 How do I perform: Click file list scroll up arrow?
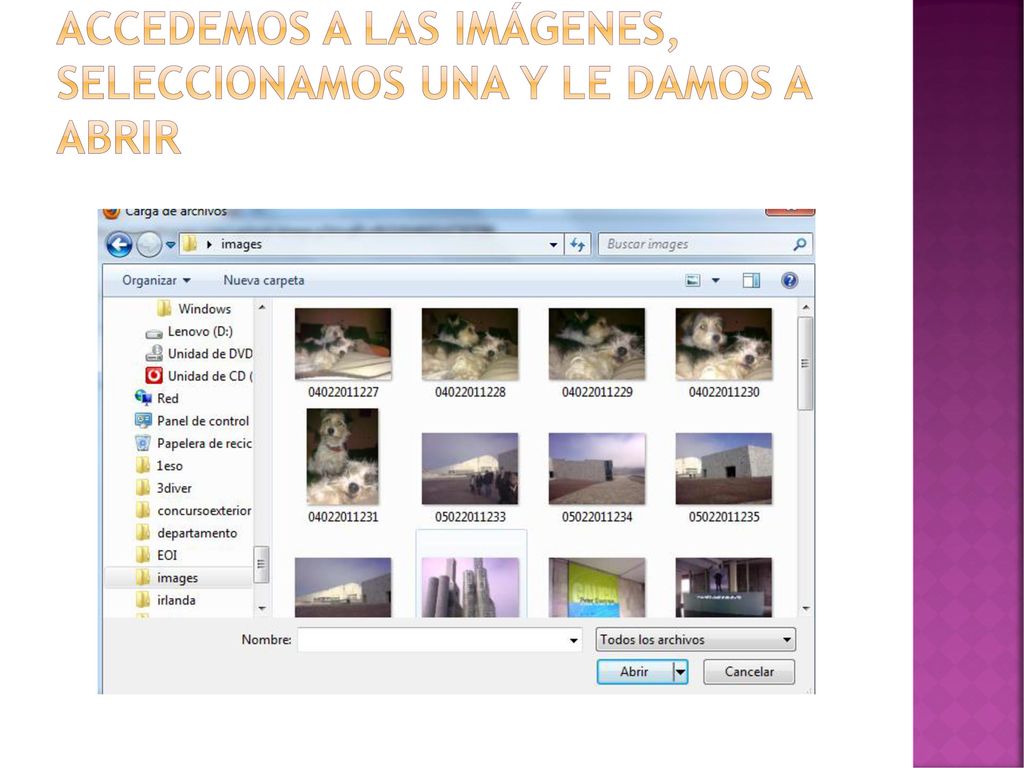point(805,308)
